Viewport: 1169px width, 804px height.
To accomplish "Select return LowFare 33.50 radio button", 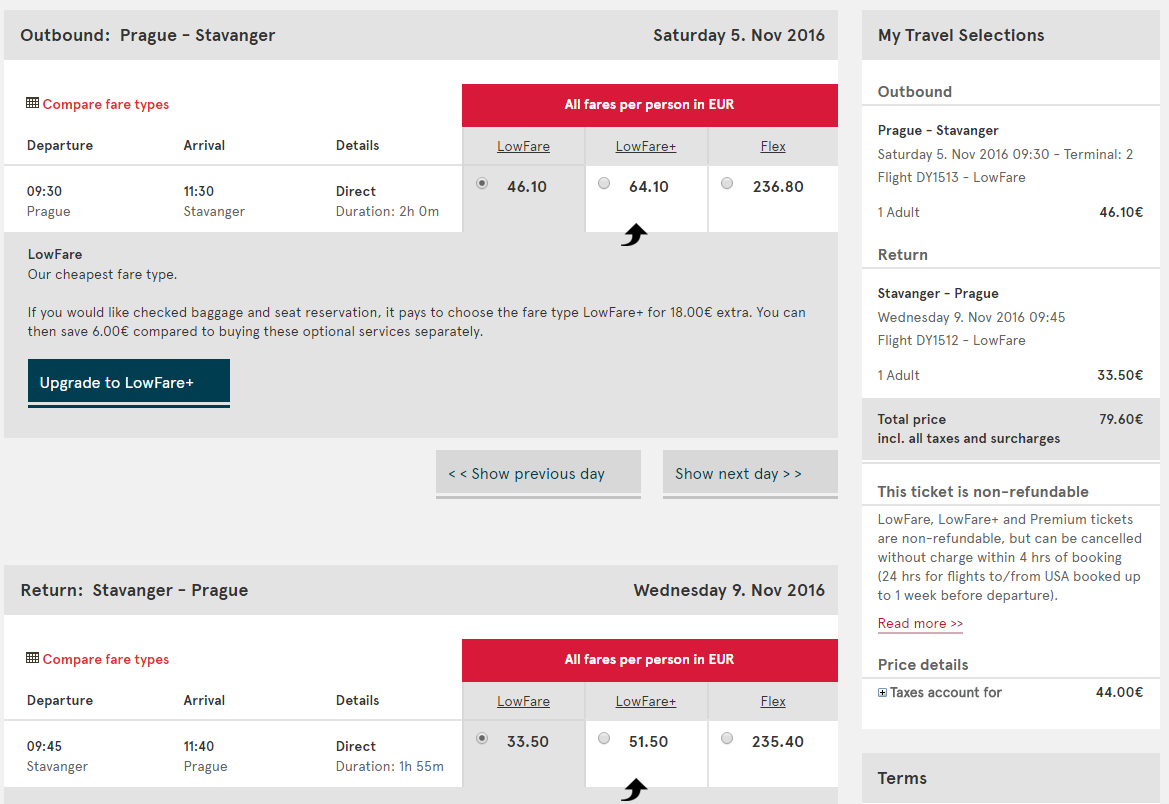I will [483, 738].
